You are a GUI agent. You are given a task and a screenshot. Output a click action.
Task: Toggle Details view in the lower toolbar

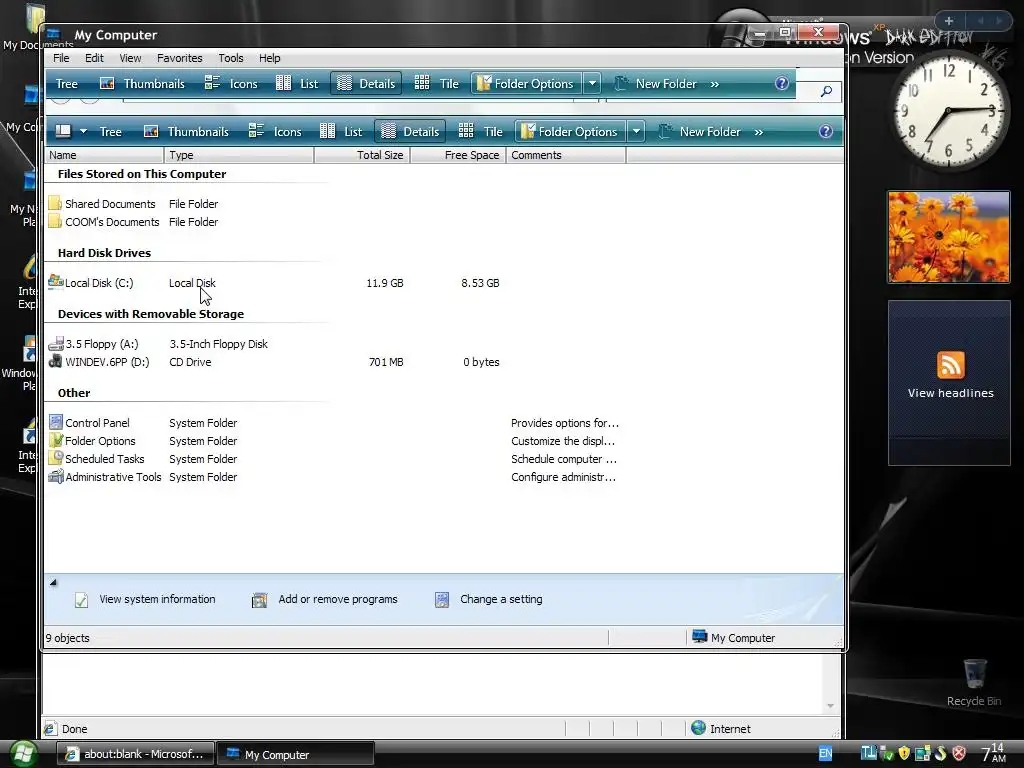click(410, 131)
